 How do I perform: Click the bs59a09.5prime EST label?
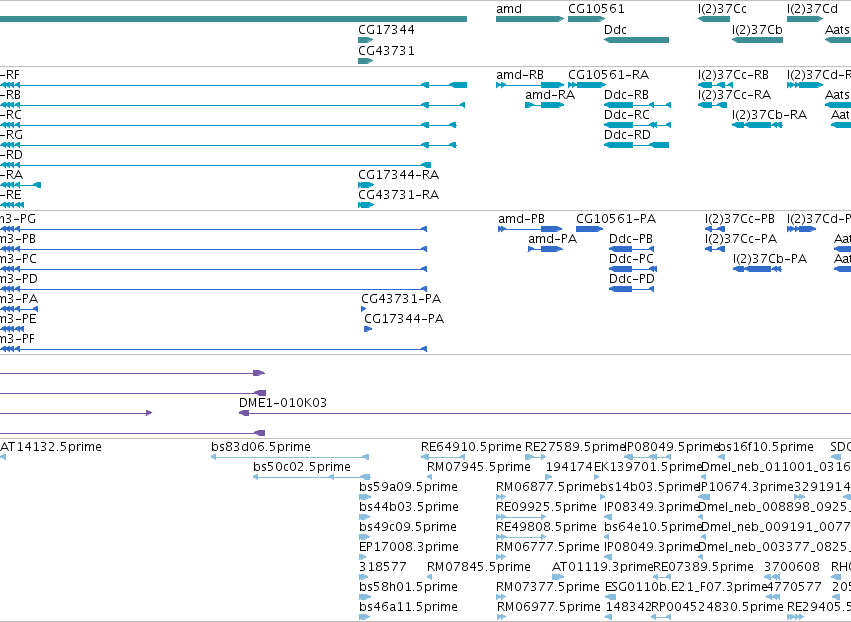tap(408, 487)
